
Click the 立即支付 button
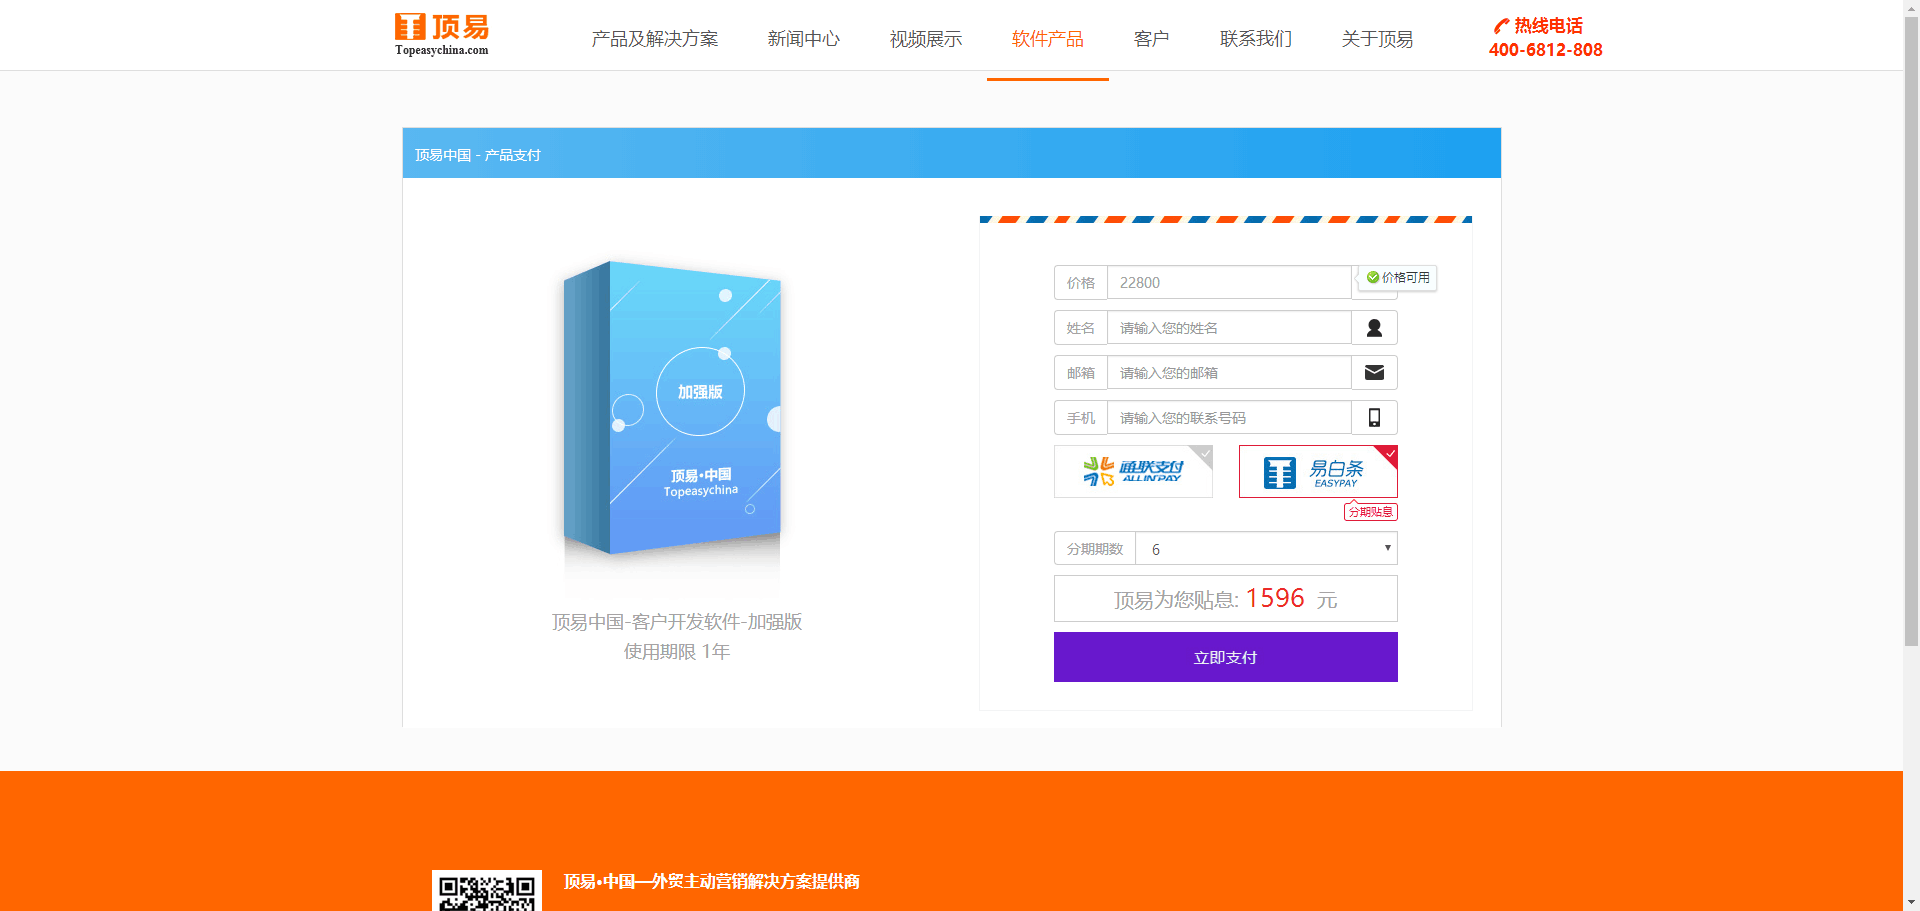tap(1226, 657)
